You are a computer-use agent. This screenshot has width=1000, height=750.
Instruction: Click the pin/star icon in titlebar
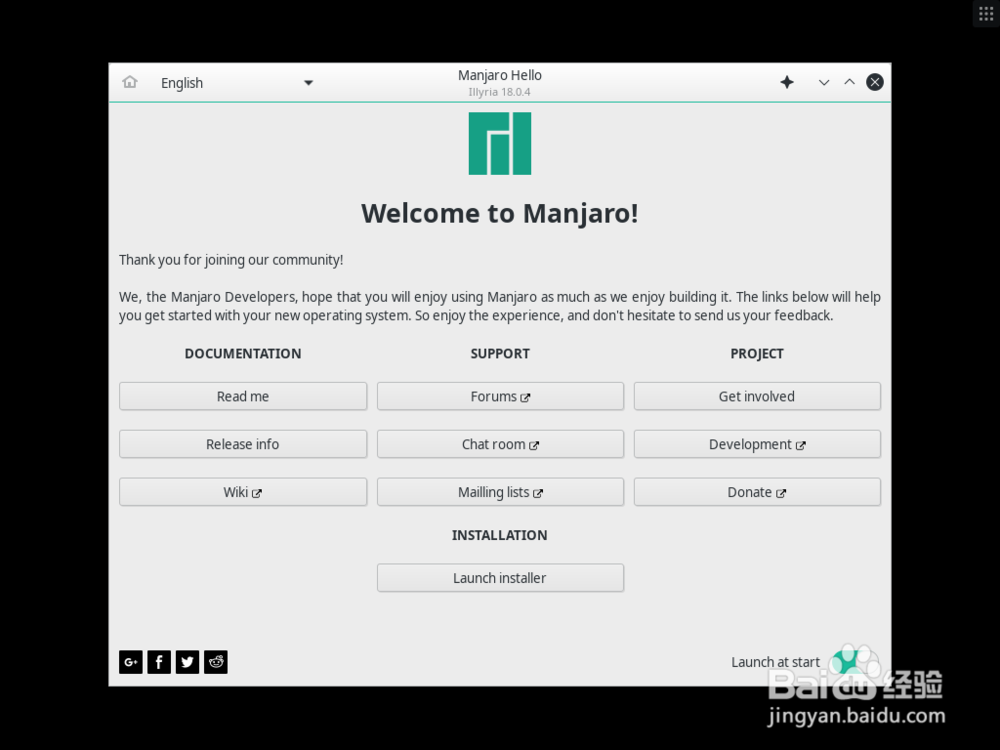click(787, 82)
